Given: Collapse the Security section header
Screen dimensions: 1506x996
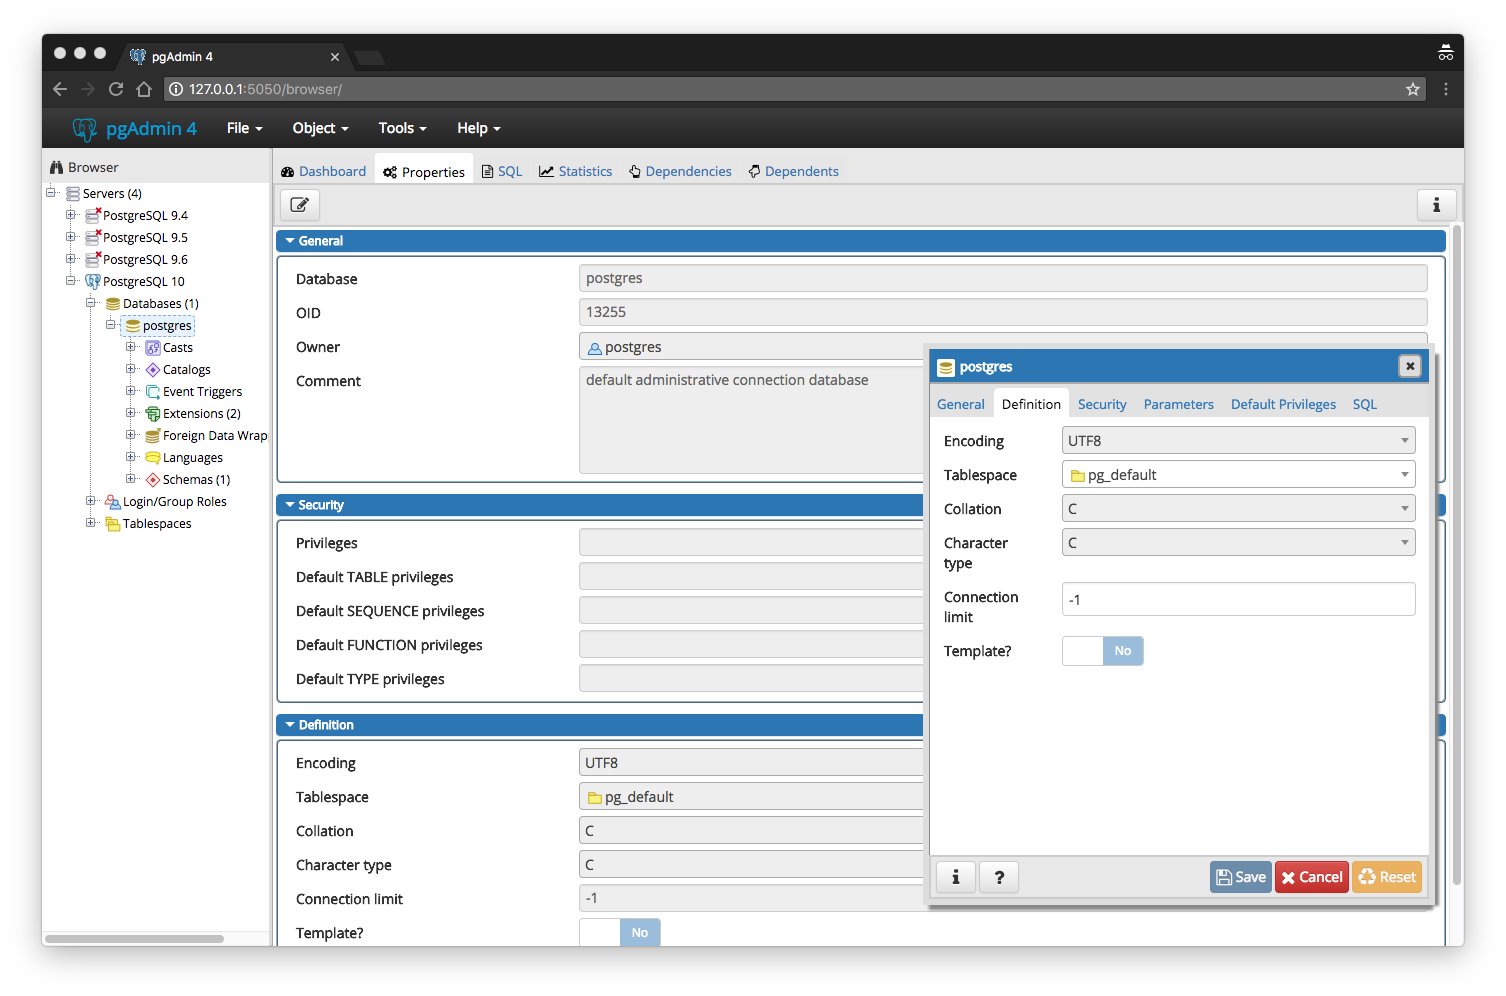Looking at the screenshot, I should 599,505.
